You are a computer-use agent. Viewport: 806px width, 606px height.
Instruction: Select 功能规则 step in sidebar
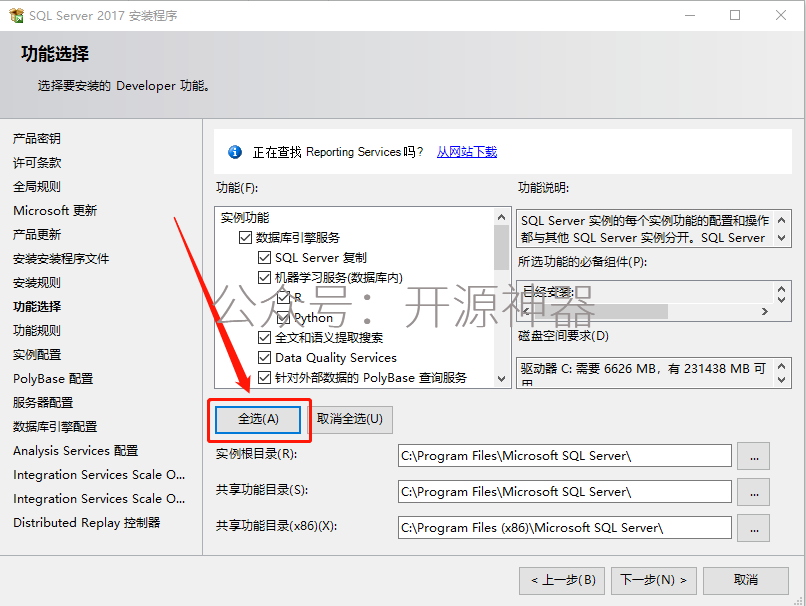pyautogui.click(x=37, y=330)
